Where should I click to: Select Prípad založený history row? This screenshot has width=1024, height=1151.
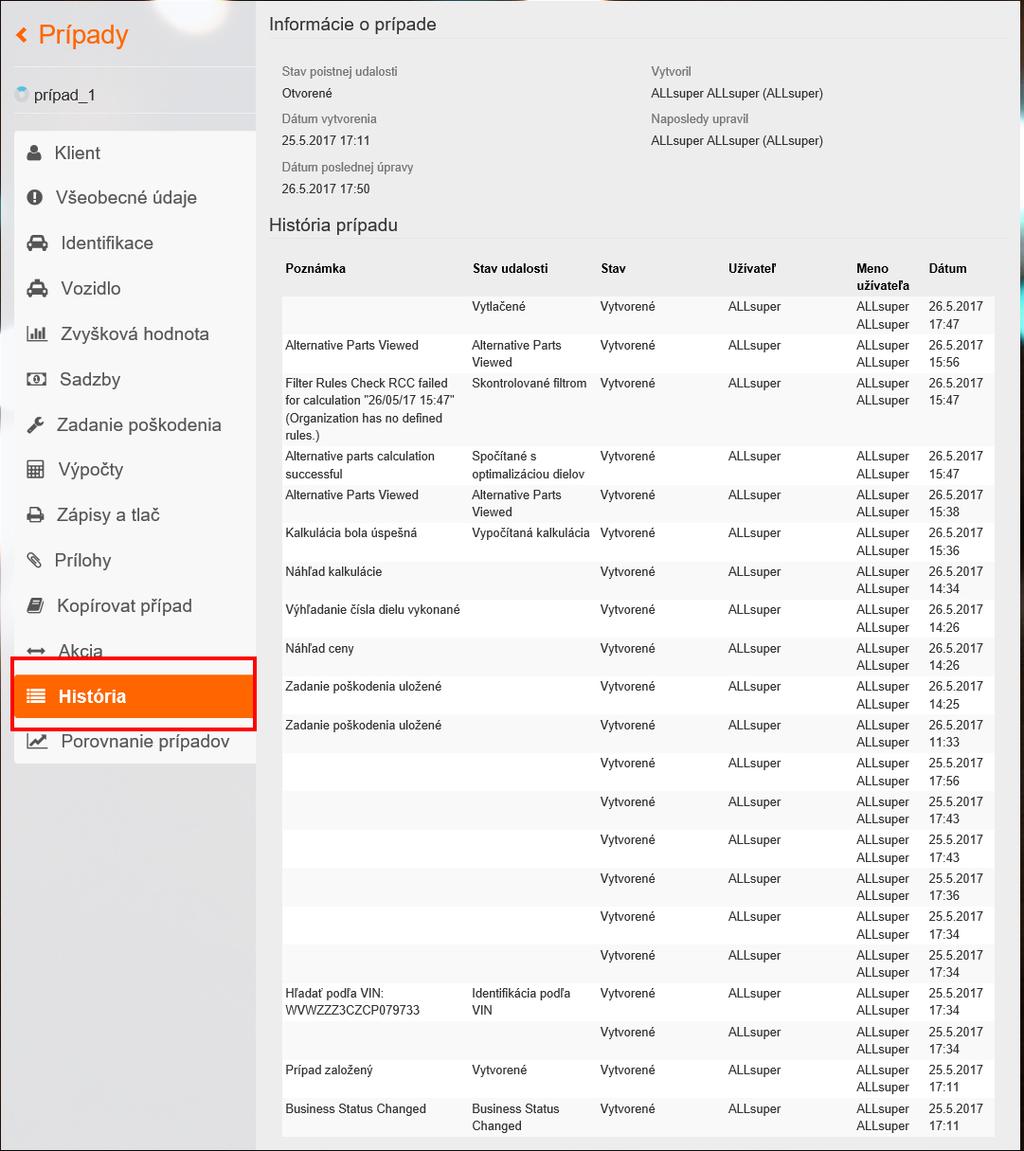tap(638, 1078)
